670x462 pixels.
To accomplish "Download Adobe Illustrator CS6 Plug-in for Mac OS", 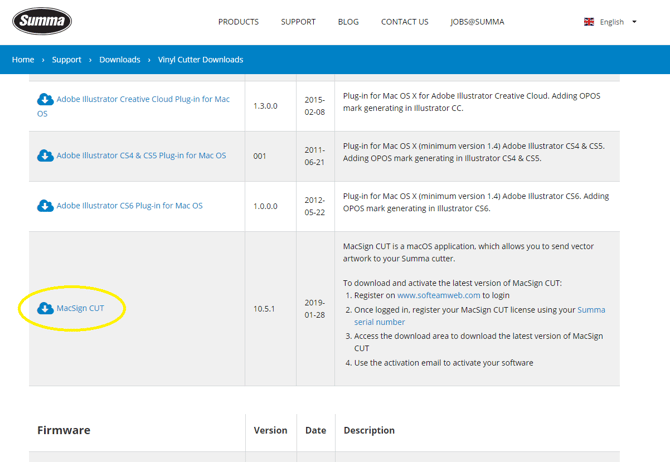I will (x=129, y=206).
